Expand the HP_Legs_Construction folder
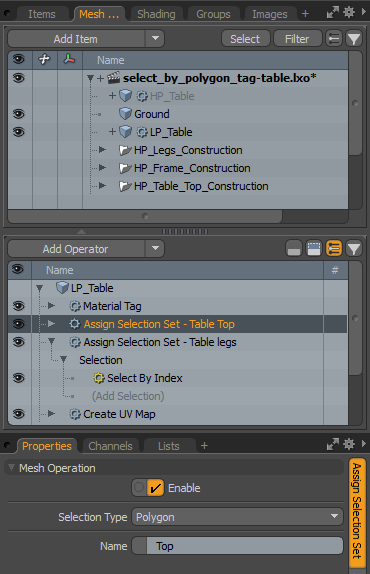 tap(102, 150)
